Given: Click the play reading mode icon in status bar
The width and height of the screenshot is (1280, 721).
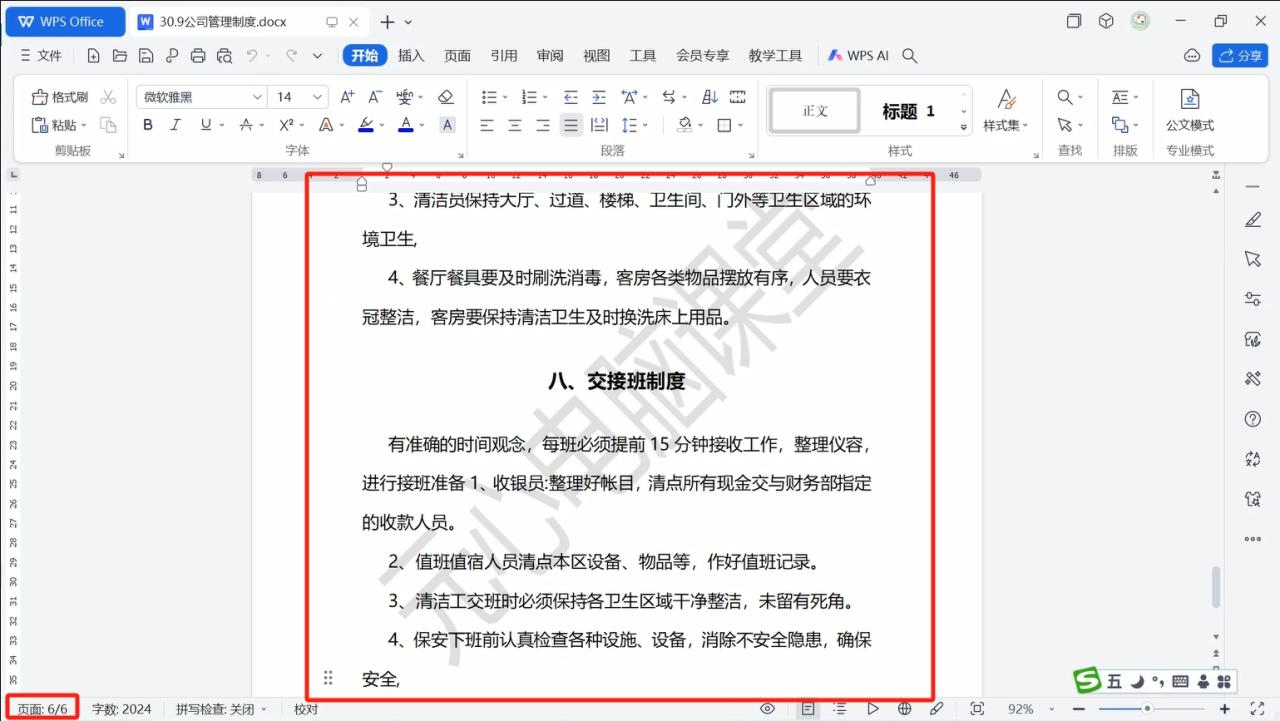Looking at the screenshot, I should [872, 709].
